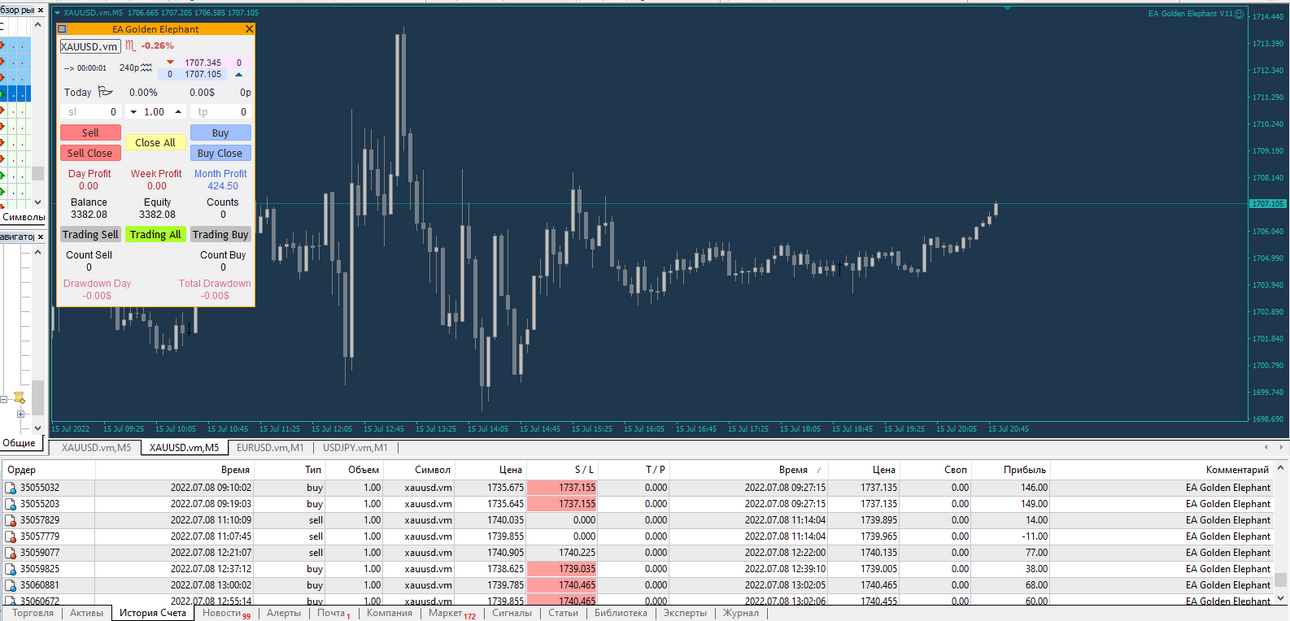
Task: Click the chart title dropdown triangle near XAUUSD.vm,M5
Action: 55,14
